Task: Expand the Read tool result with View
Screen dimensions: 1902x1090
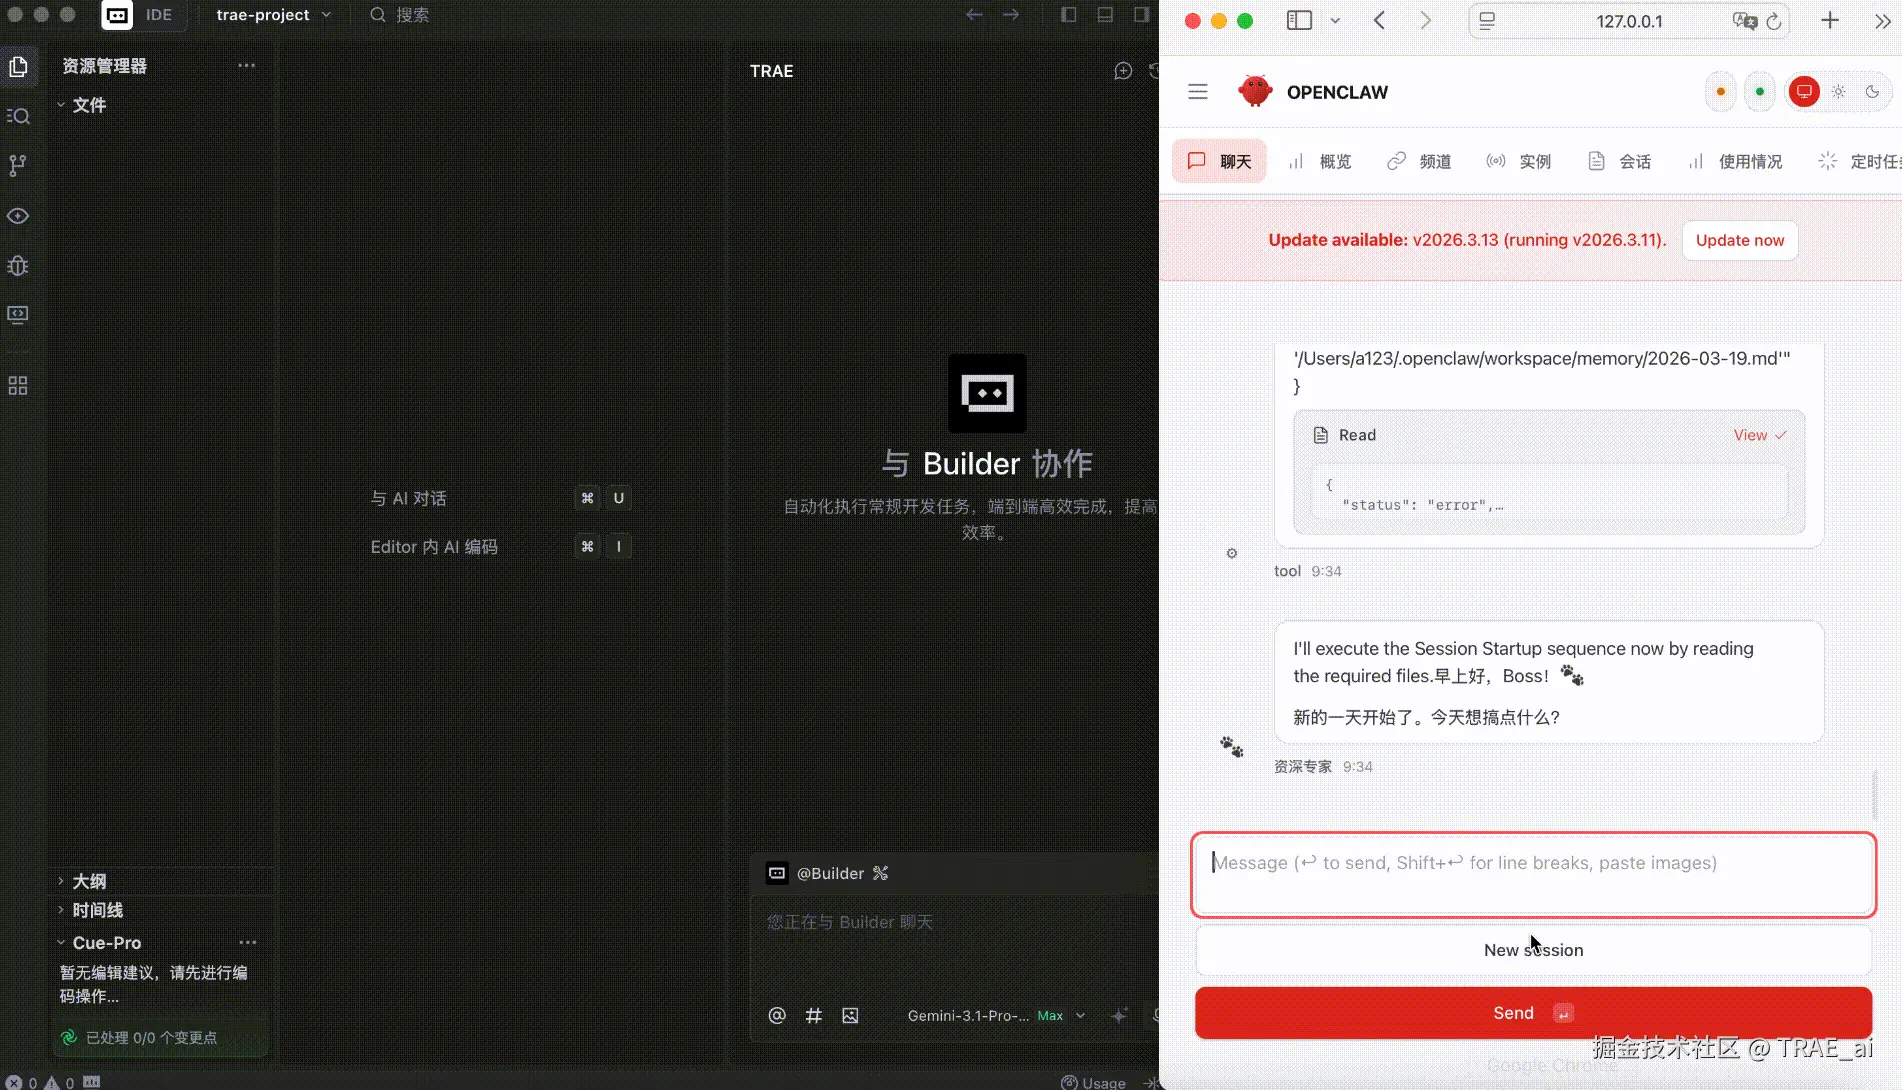Action: point(1759,435)
